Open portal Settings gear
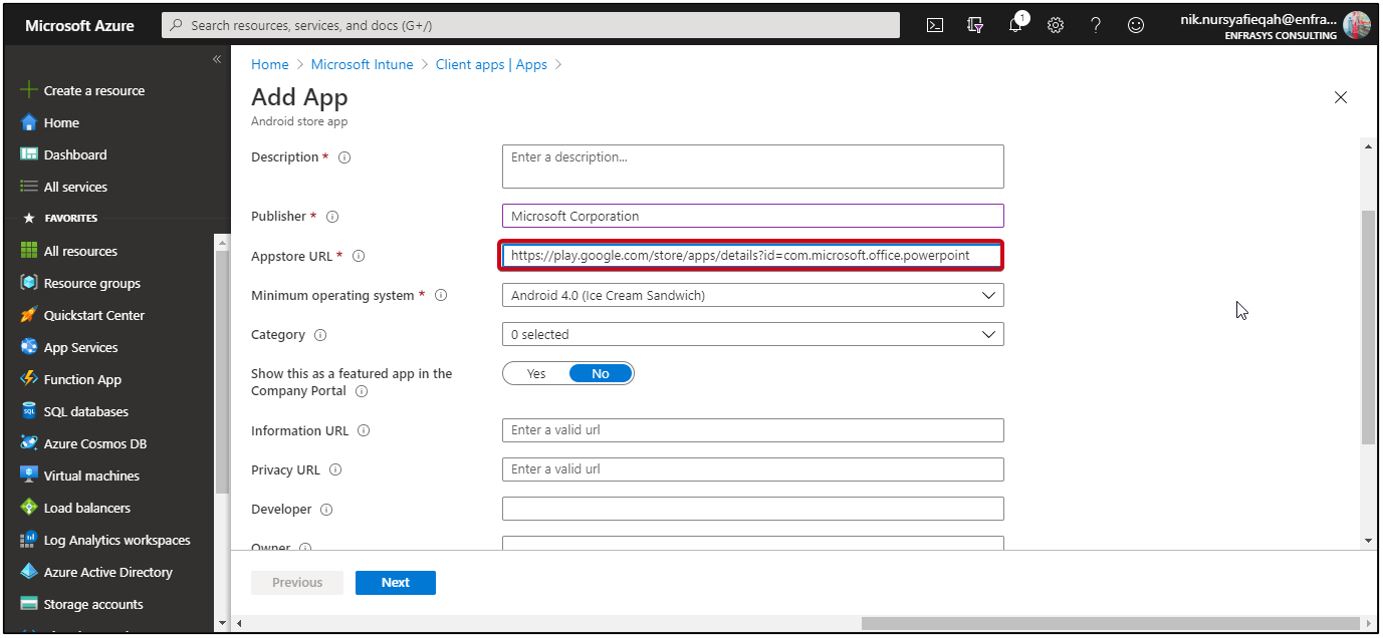This screenshot has height=638, width=1383. tap(1055, 24)
